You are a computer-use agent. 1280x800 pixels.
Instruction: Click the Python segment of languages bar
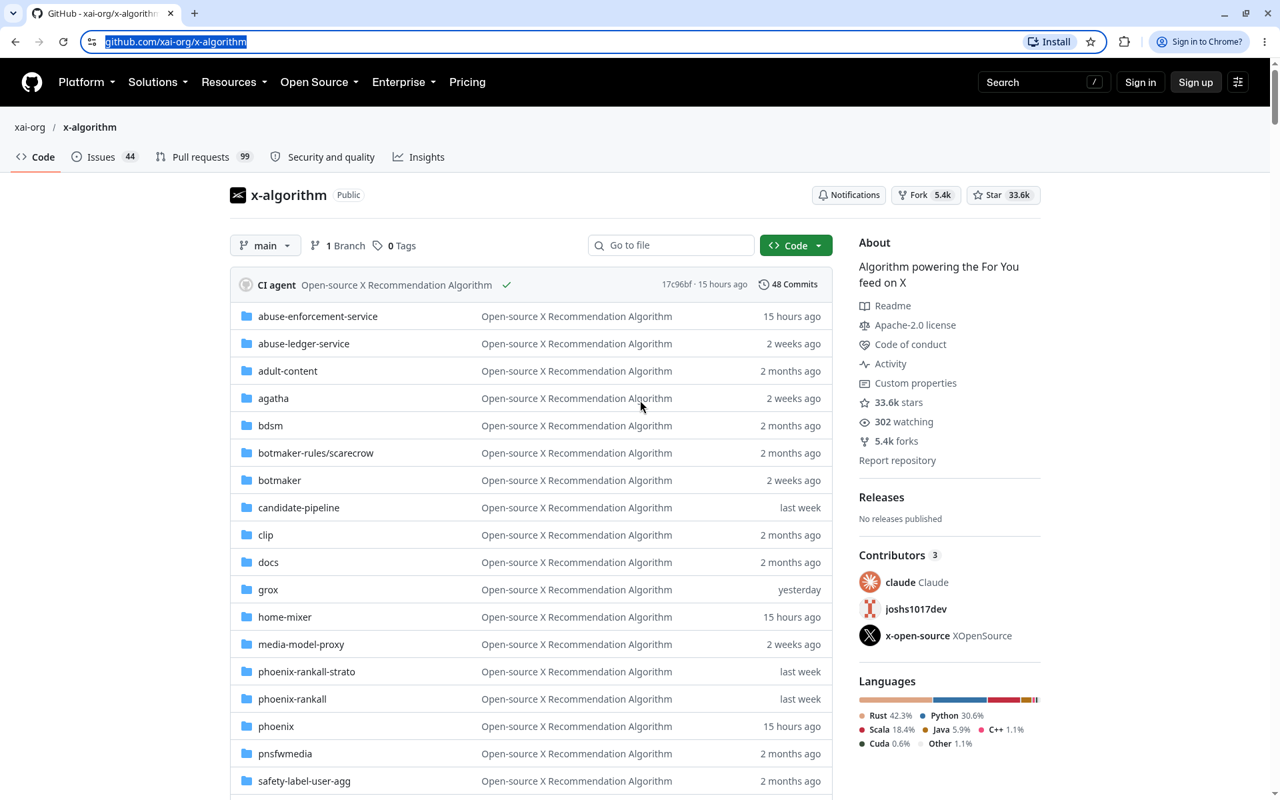[x=960, y=700]
